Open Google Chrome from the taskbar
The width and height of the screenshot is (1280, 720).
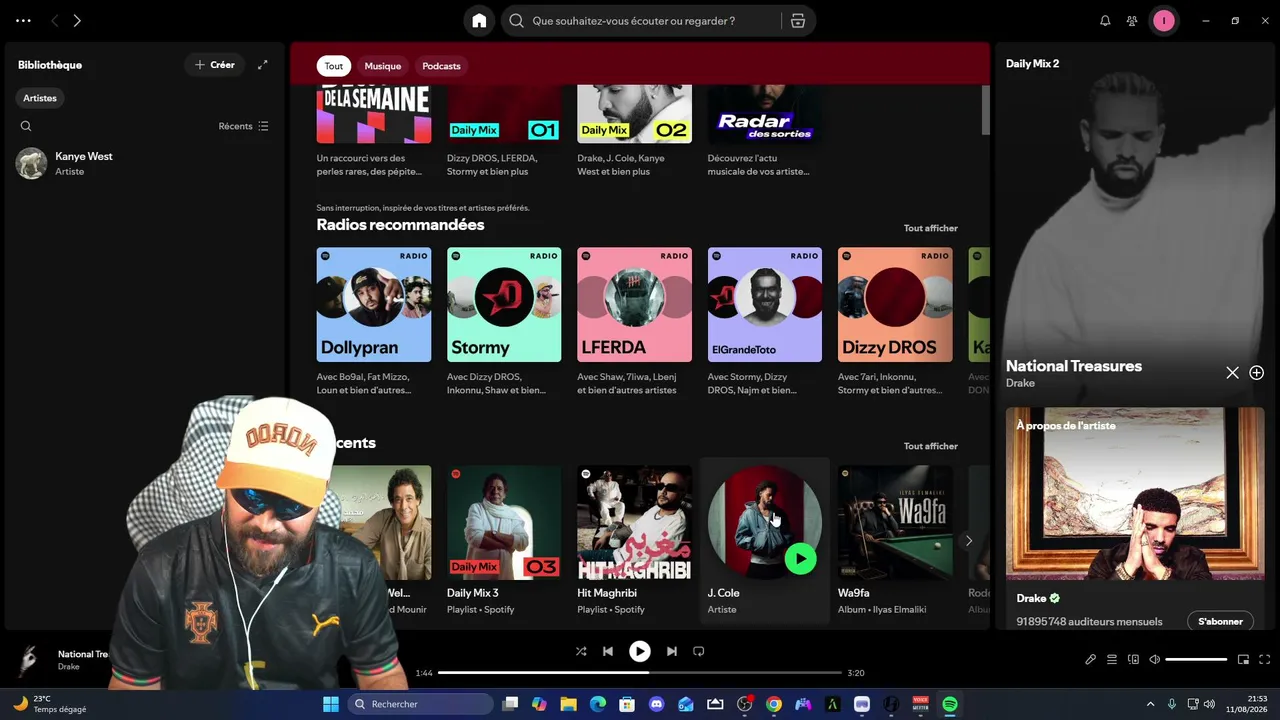pyautogui.click(x=774, y=704)
